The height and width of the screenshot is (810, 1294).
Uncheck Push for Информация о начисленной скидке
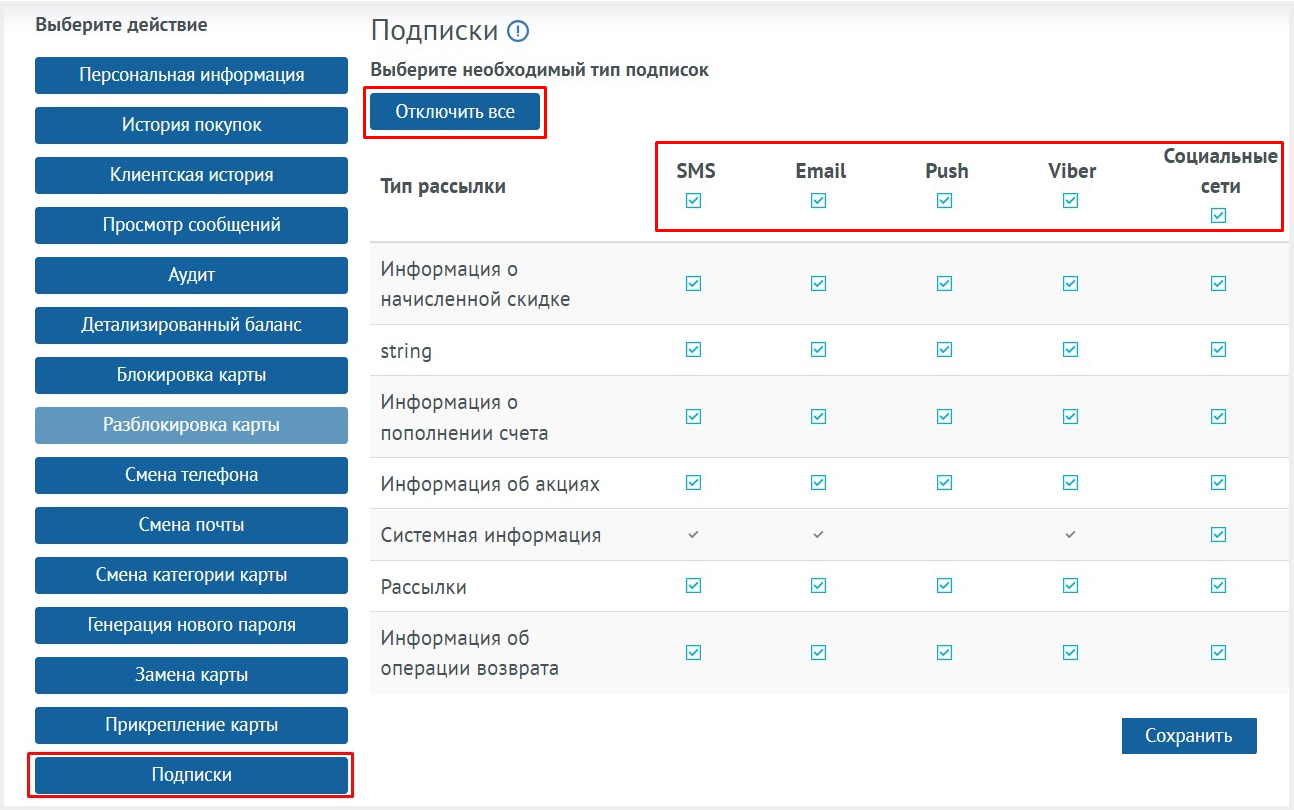click(x=945, y=283)
